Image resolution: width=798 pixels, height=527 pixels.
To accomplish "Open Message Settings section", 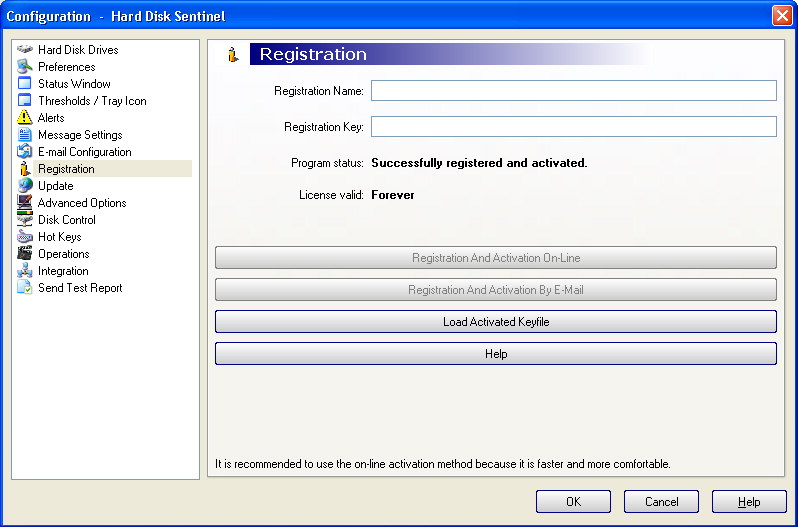I will [80, 135].
